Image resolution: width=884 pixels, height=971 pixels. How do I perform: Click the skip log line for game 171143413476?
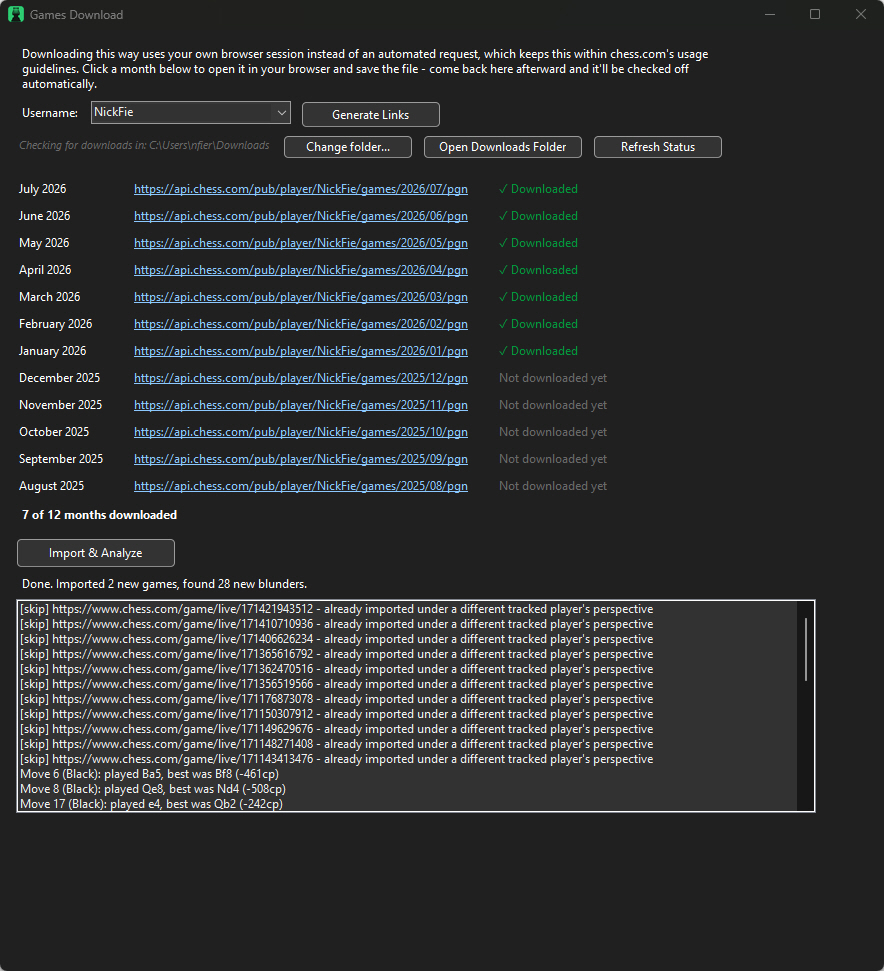[x=337, y=759]
